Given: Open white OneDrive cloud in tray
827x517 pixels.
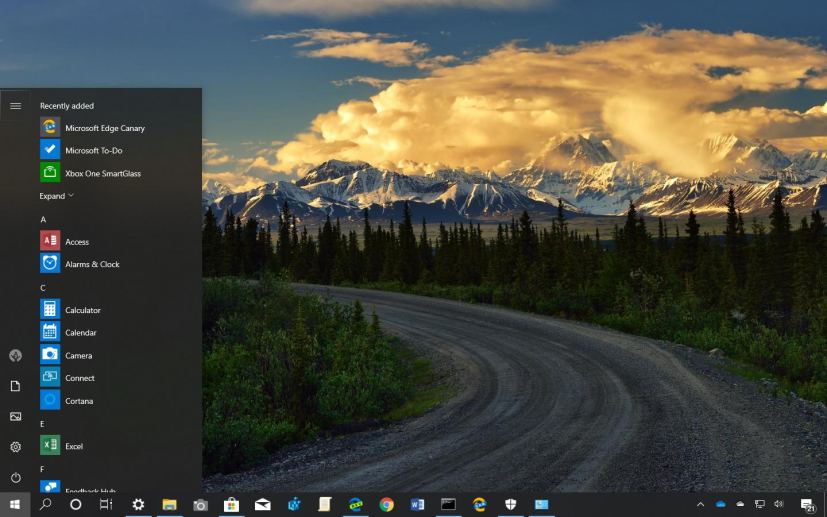Looking at the screenshot, I should 740,504.
